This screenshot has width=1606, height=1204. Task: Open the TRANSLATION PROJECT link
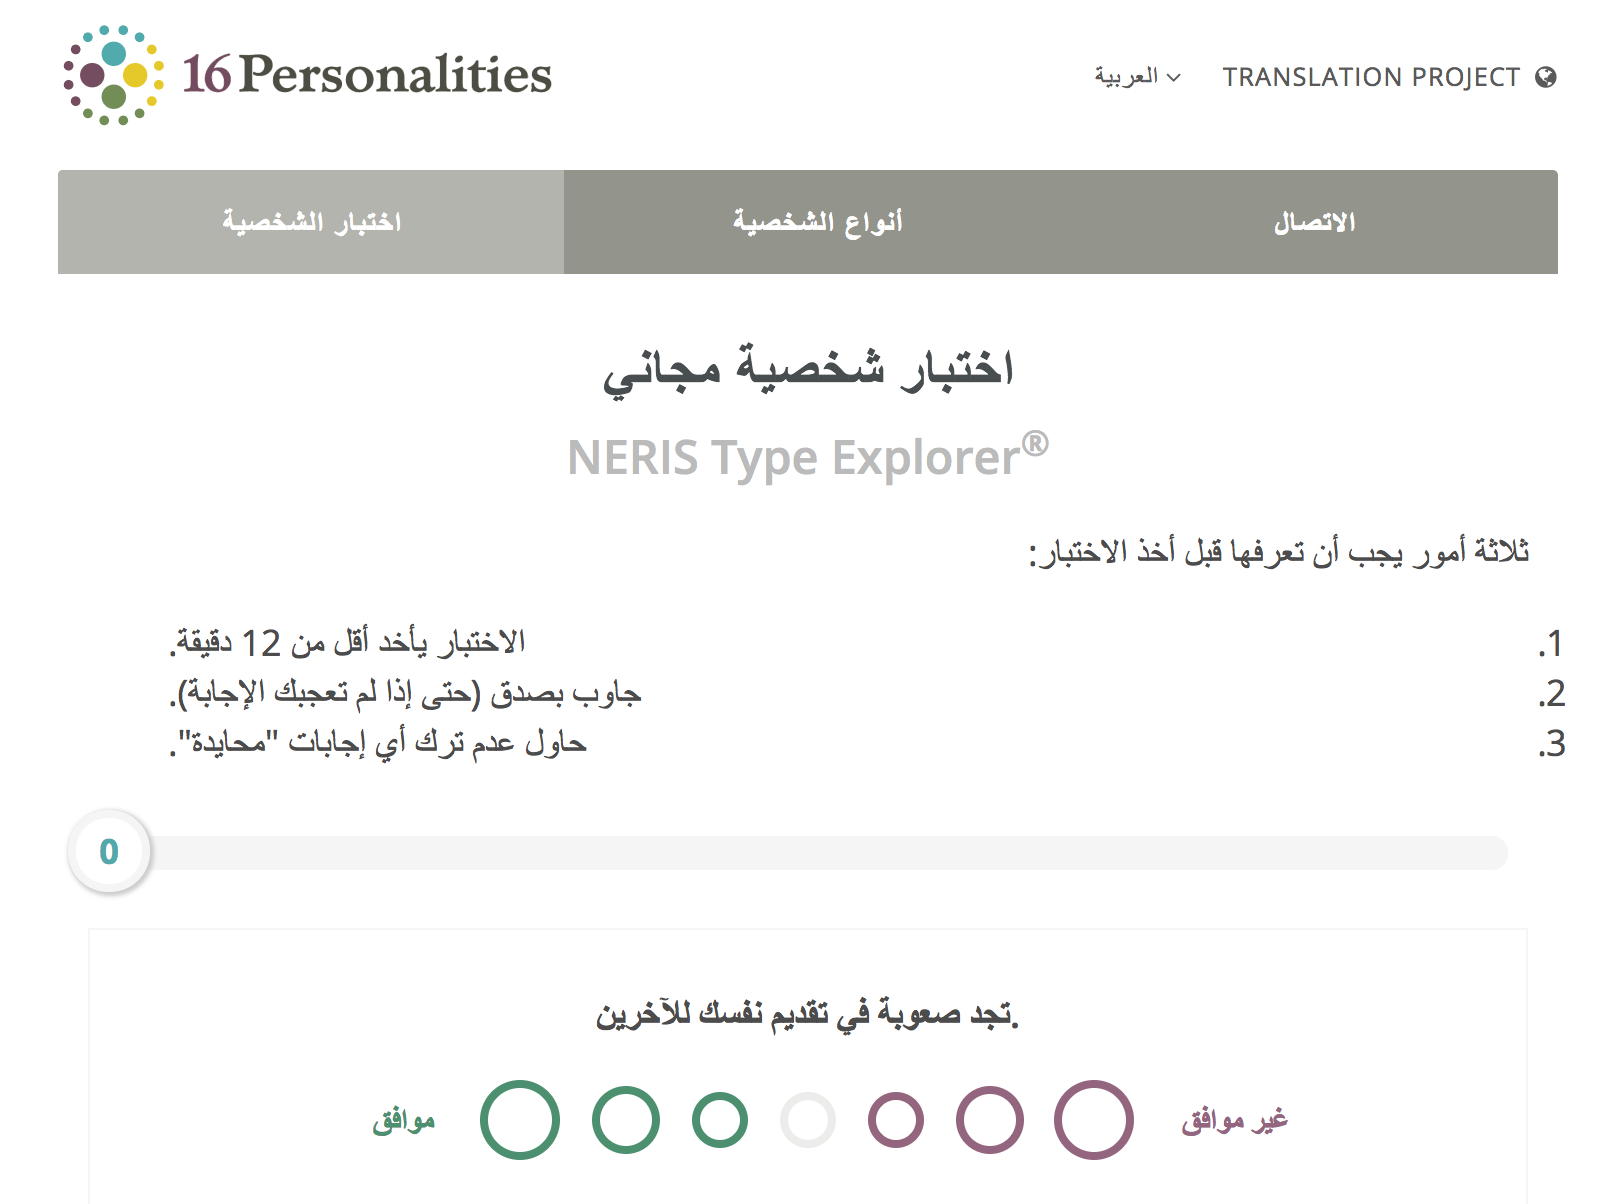click(x=1371, y=77)
